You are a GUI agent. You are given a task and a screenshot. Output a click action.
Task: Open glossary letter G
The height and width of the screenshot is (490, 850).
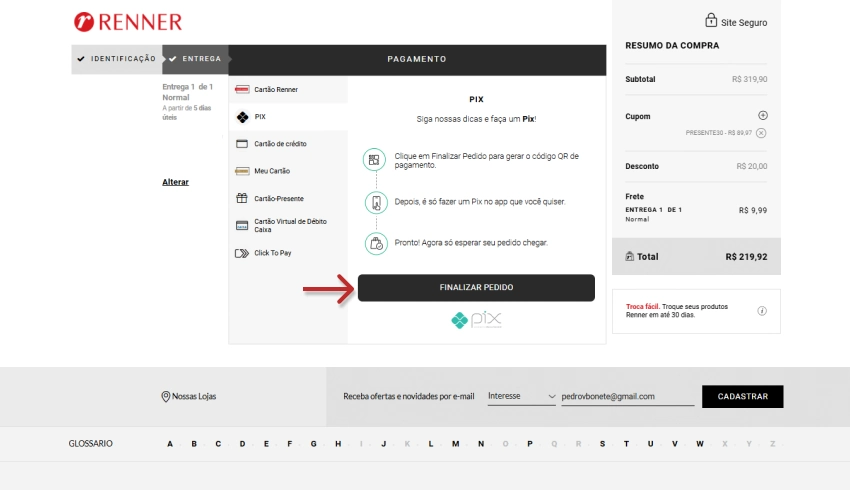(313, 444)
